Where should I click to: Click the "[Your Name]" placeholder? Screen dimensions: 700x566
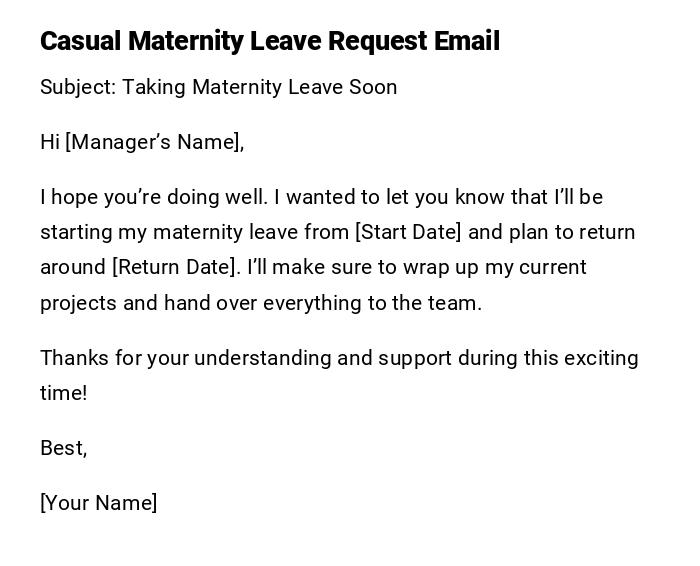tap(98, 503)
